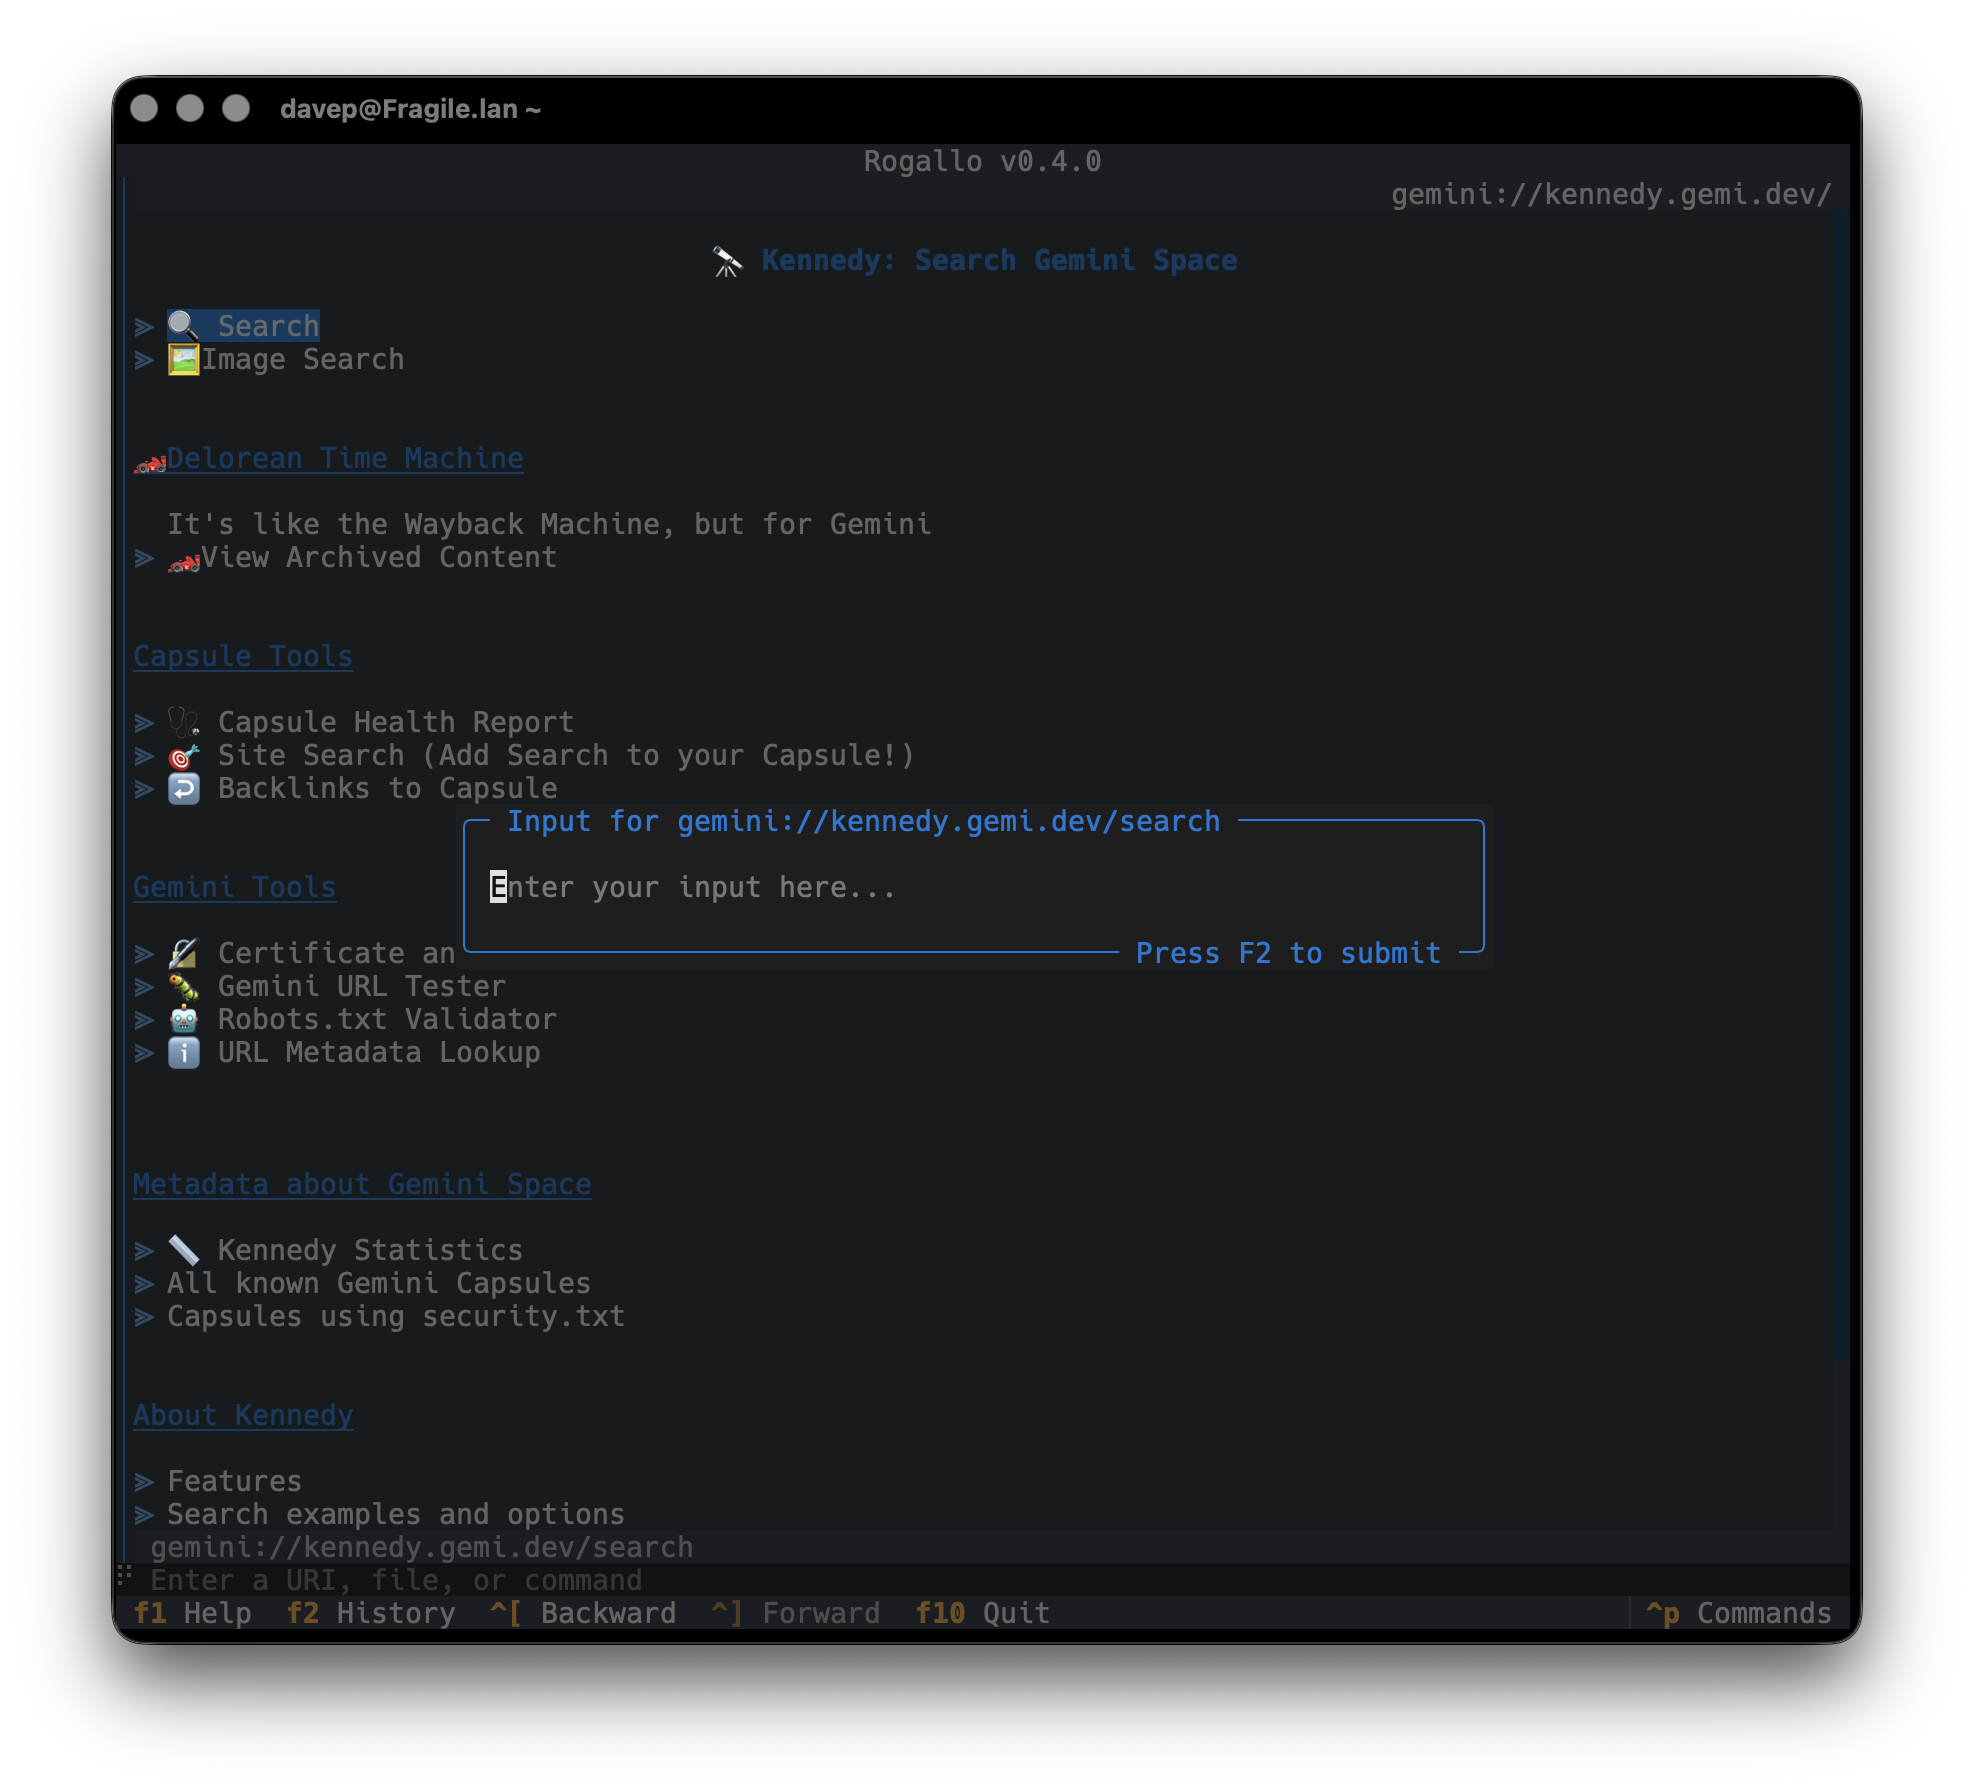Open Search examples and options link
The width and height of the screenshot is (1974, 1792).
point(396,1514)
